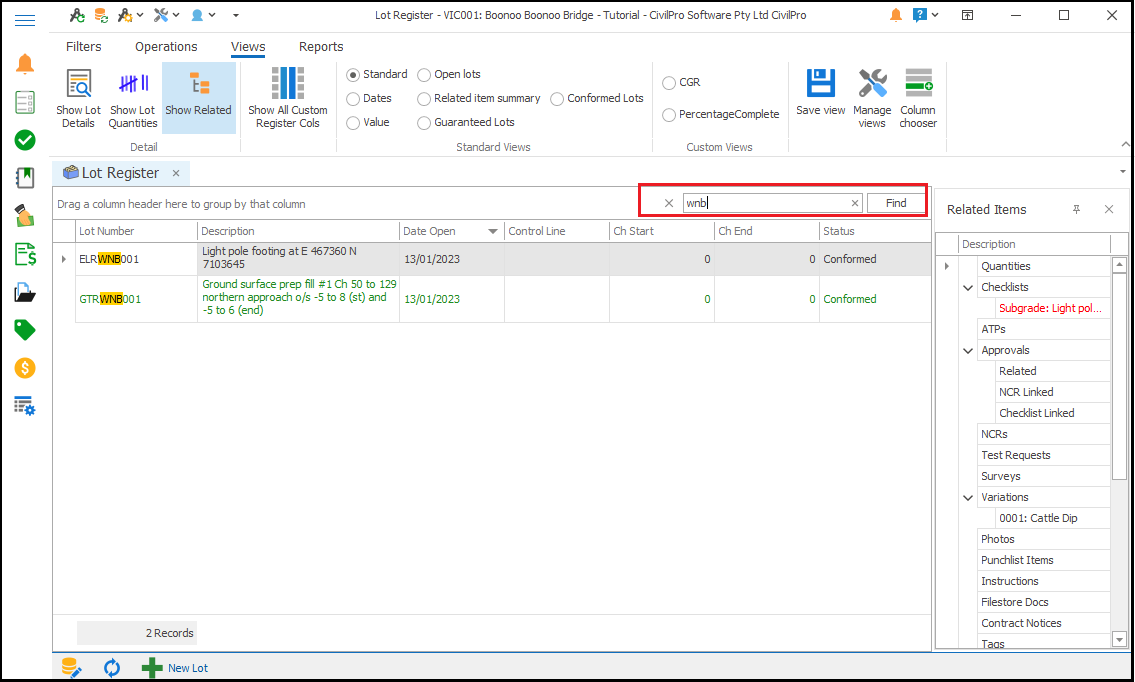Open the quick access toolbar customize arrow

coord(235,14)
